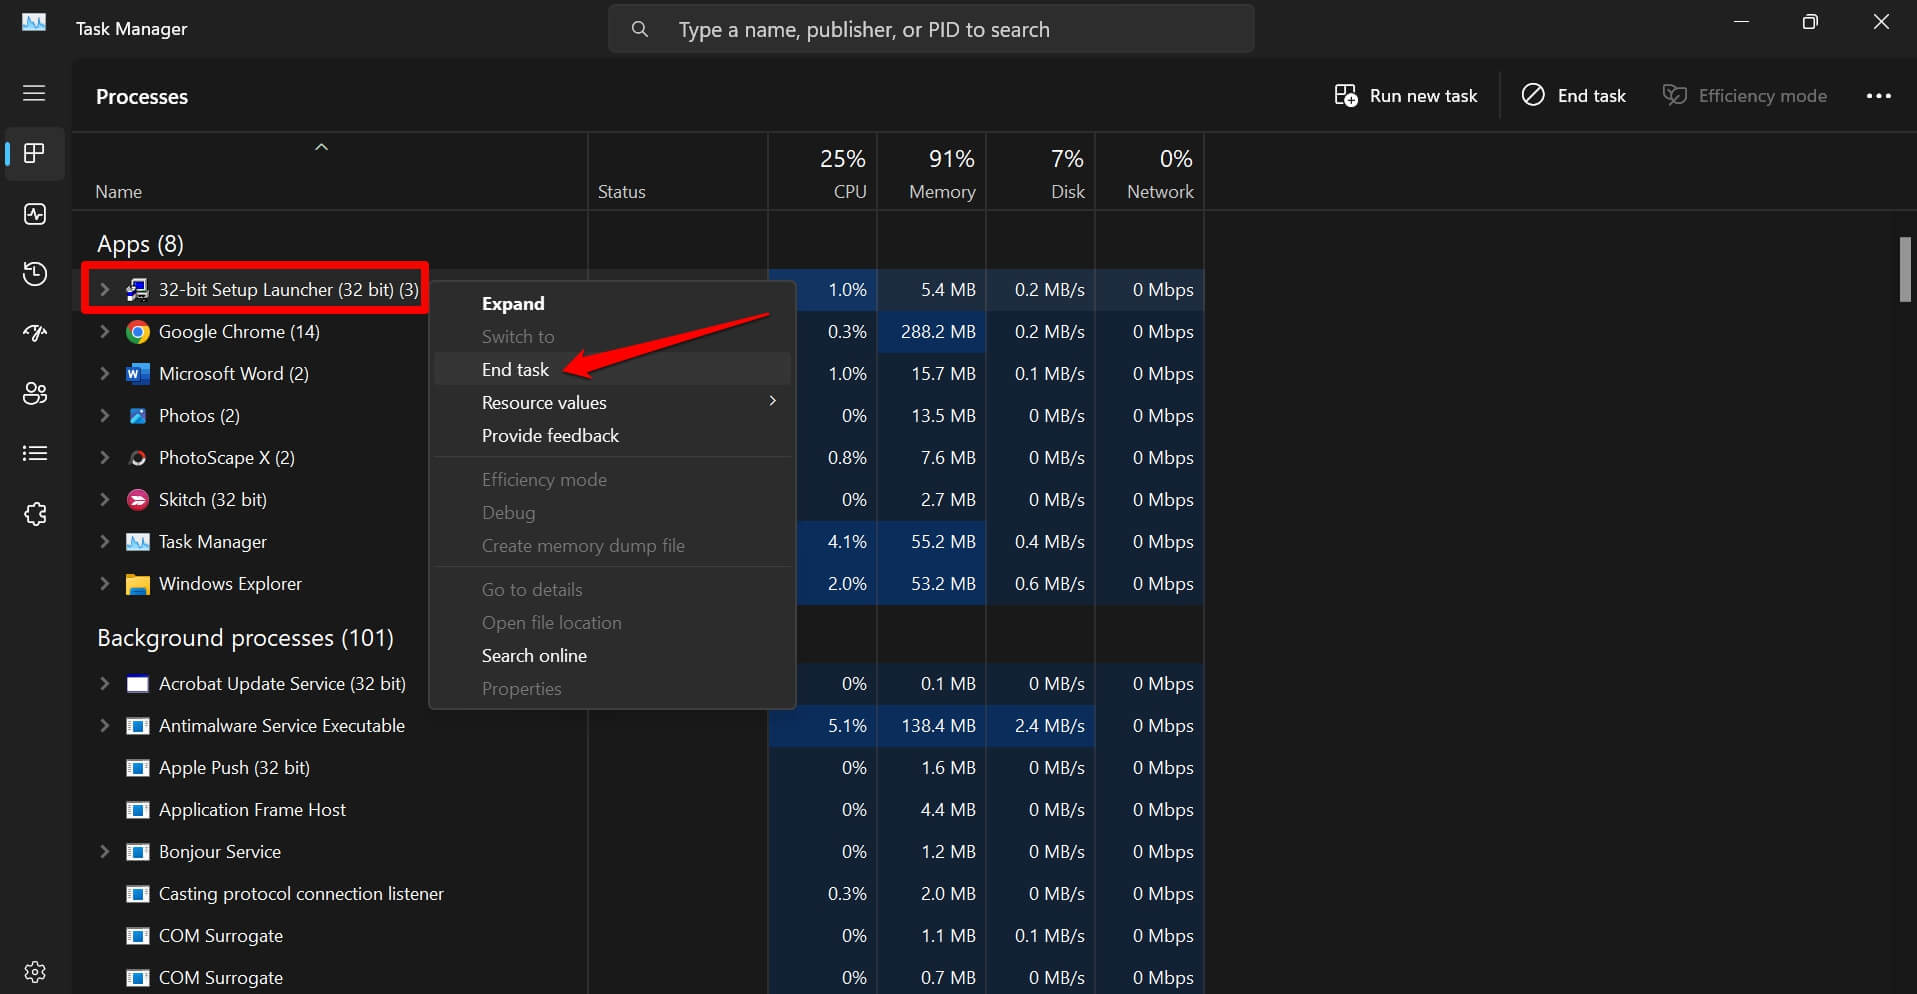Image resolution: width=1917 pixels, height=994 pixels.
Task: Click the search magnifier icon
Action: 640,29
